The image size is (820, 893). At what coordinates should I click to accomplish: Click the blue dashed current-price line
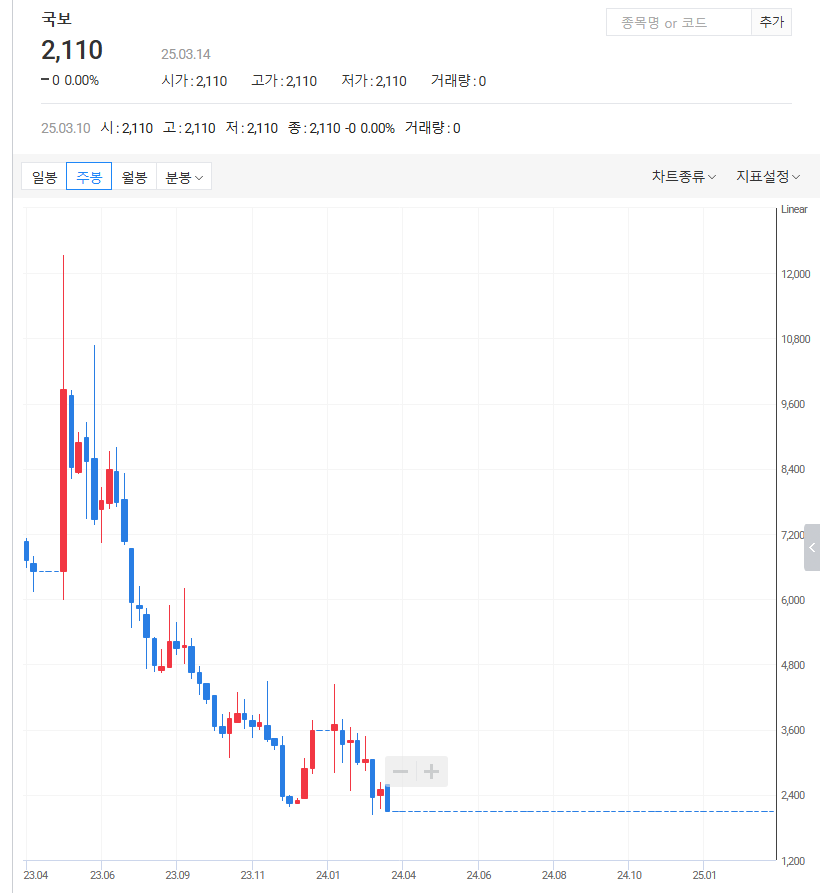point(582,811)
